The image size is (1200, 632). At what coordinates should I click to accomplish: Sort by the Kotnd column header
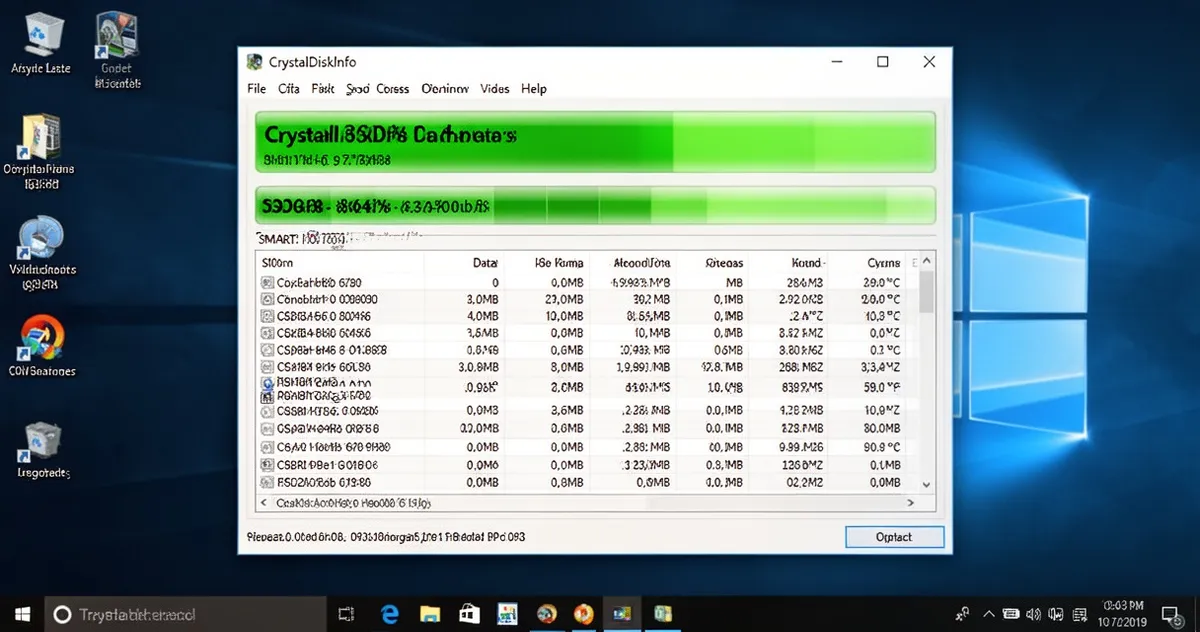[807, 262]
